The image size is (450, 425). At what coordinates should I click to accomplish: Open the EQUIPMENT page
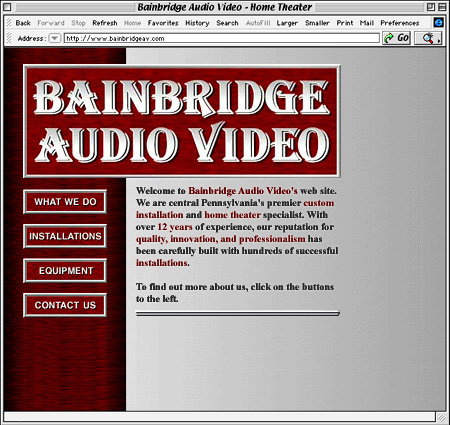tap(65, 271)
